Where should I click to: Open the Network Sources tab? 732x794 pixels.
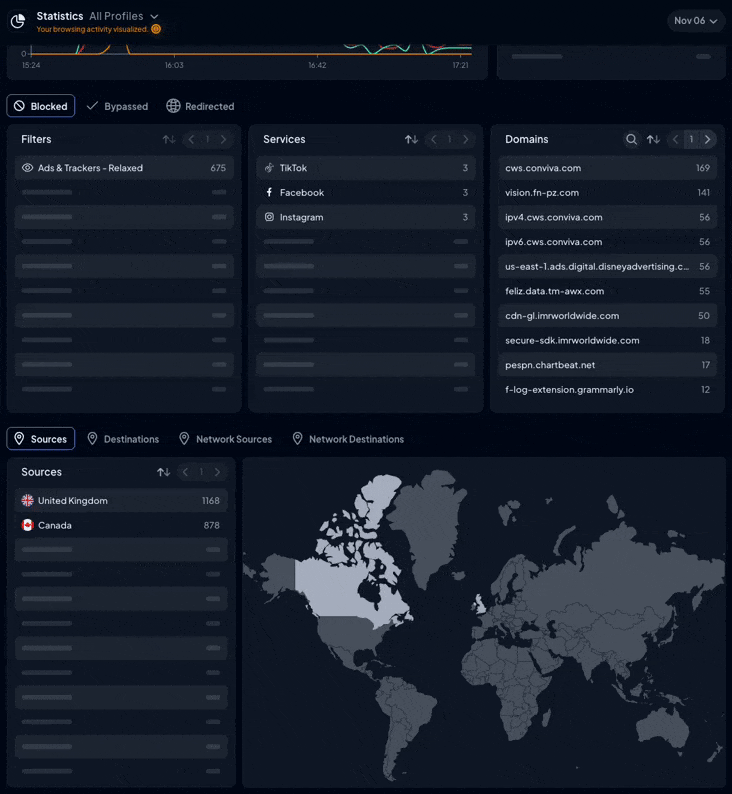click(225, 439)
